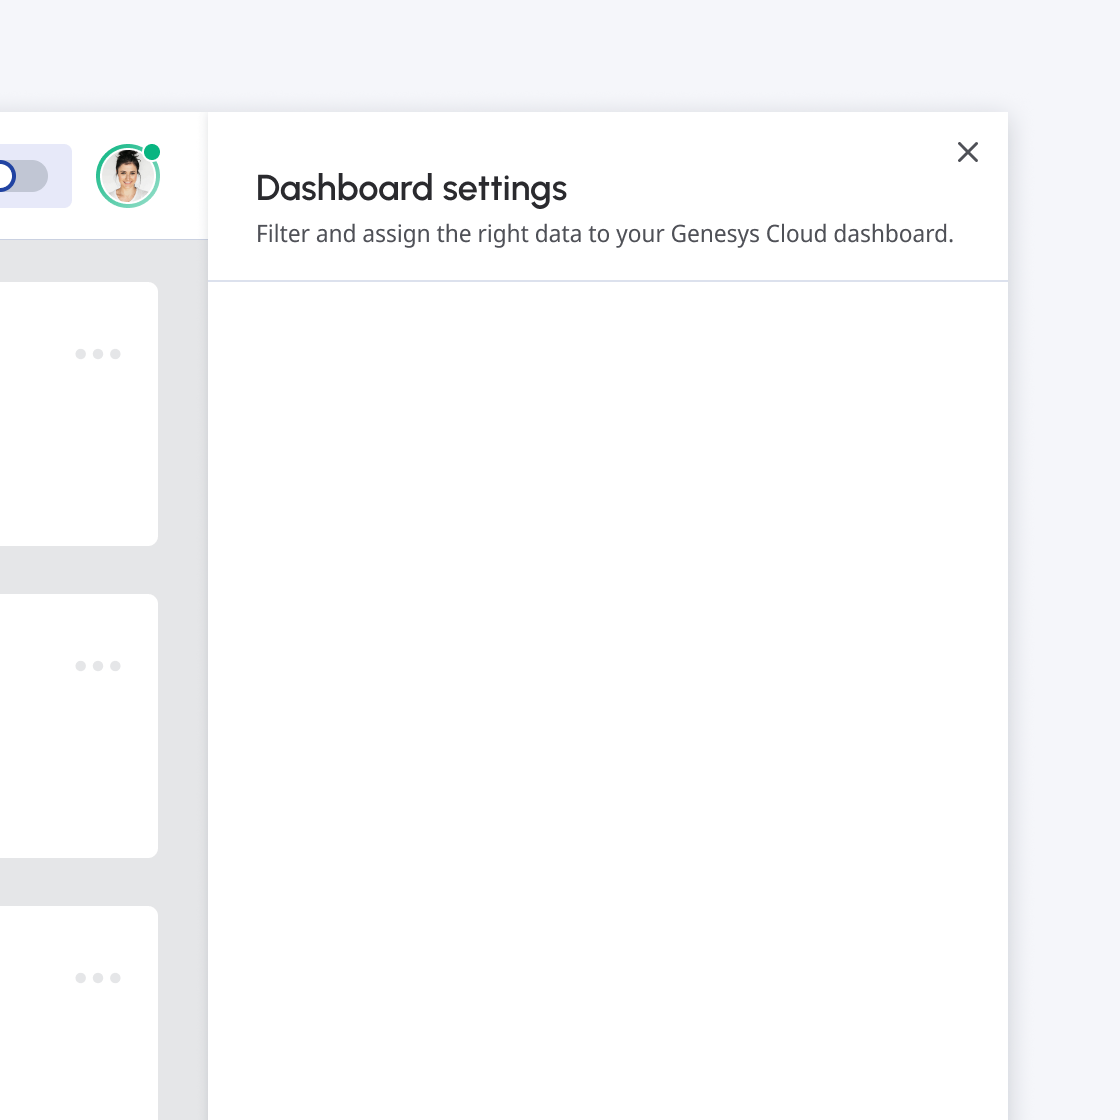Select the "Dashboard settings" heading text

(x=411, y=189)
